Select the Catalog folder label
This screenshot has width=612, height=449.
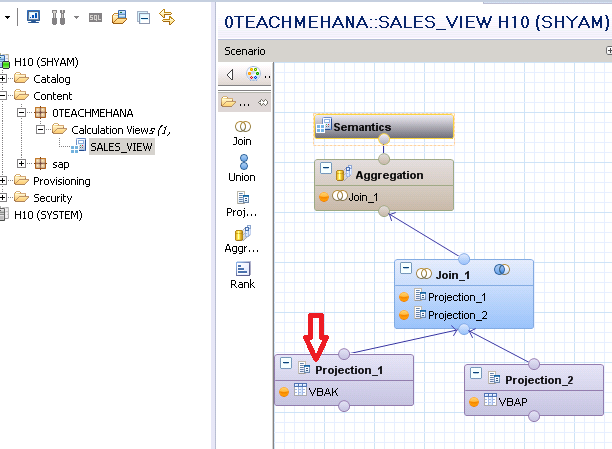point(52,79)
